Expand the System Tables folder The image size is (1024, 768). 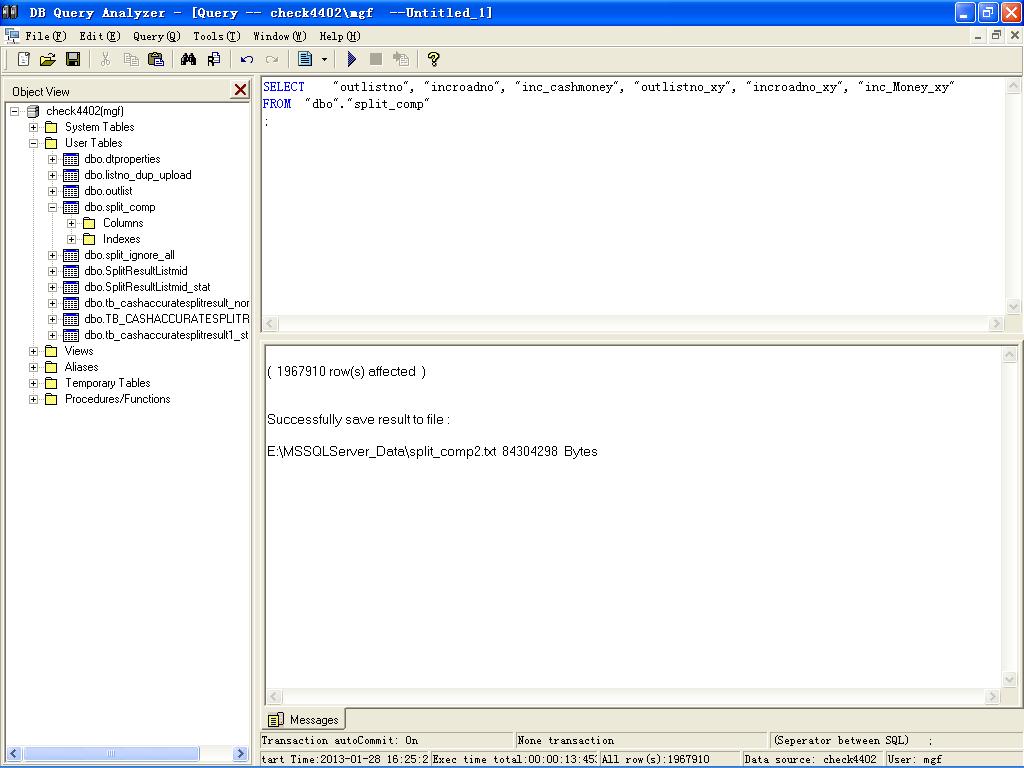click(x=33, y=127)
